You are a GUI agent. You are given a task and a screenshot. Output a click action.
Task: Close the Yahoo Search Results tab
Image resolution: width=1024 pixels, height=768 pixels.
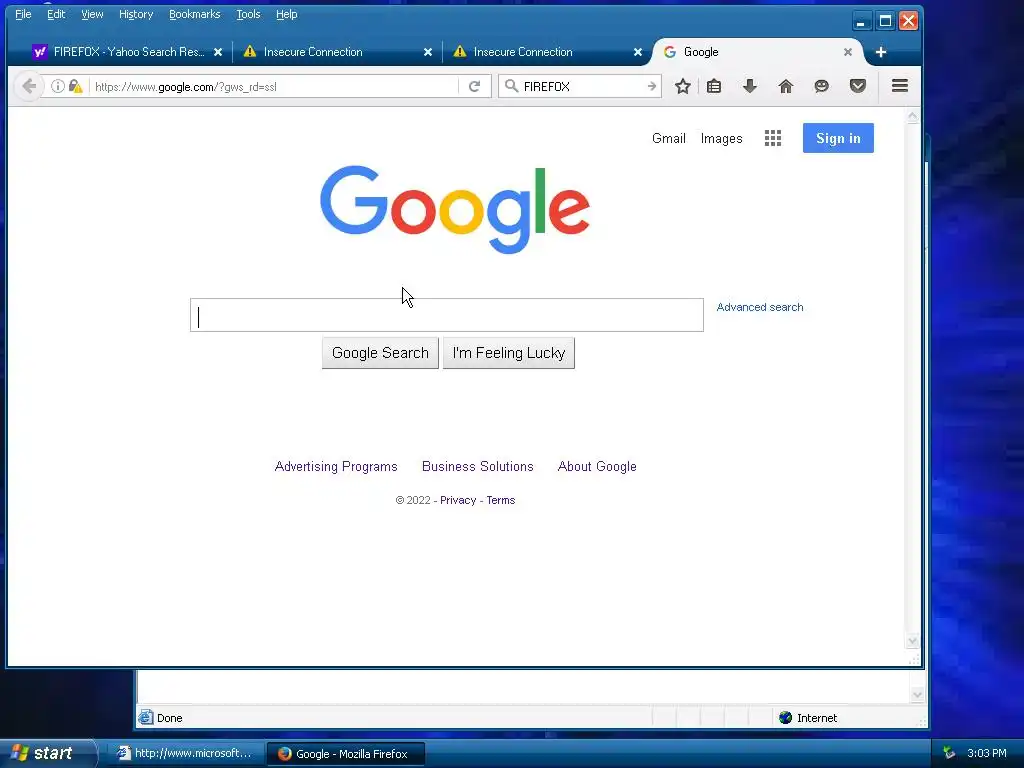[x=218, y=52]
